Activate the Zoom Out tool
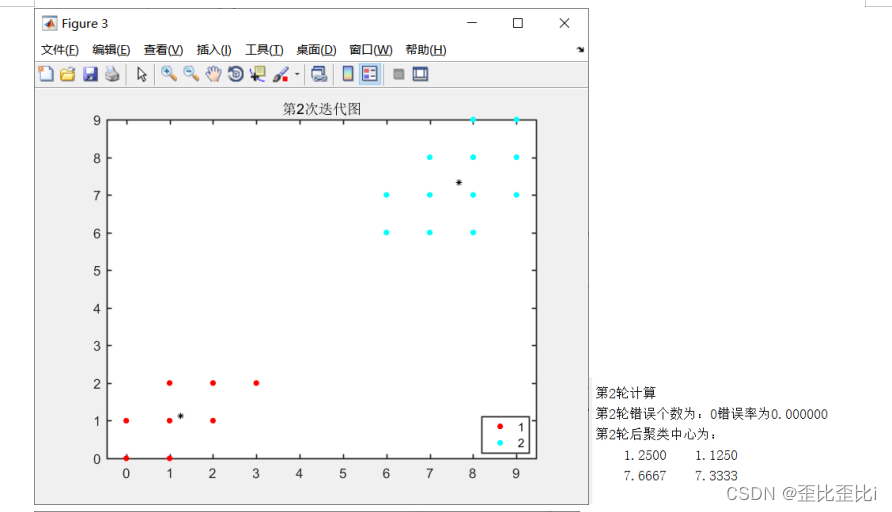 pos(191,74)
